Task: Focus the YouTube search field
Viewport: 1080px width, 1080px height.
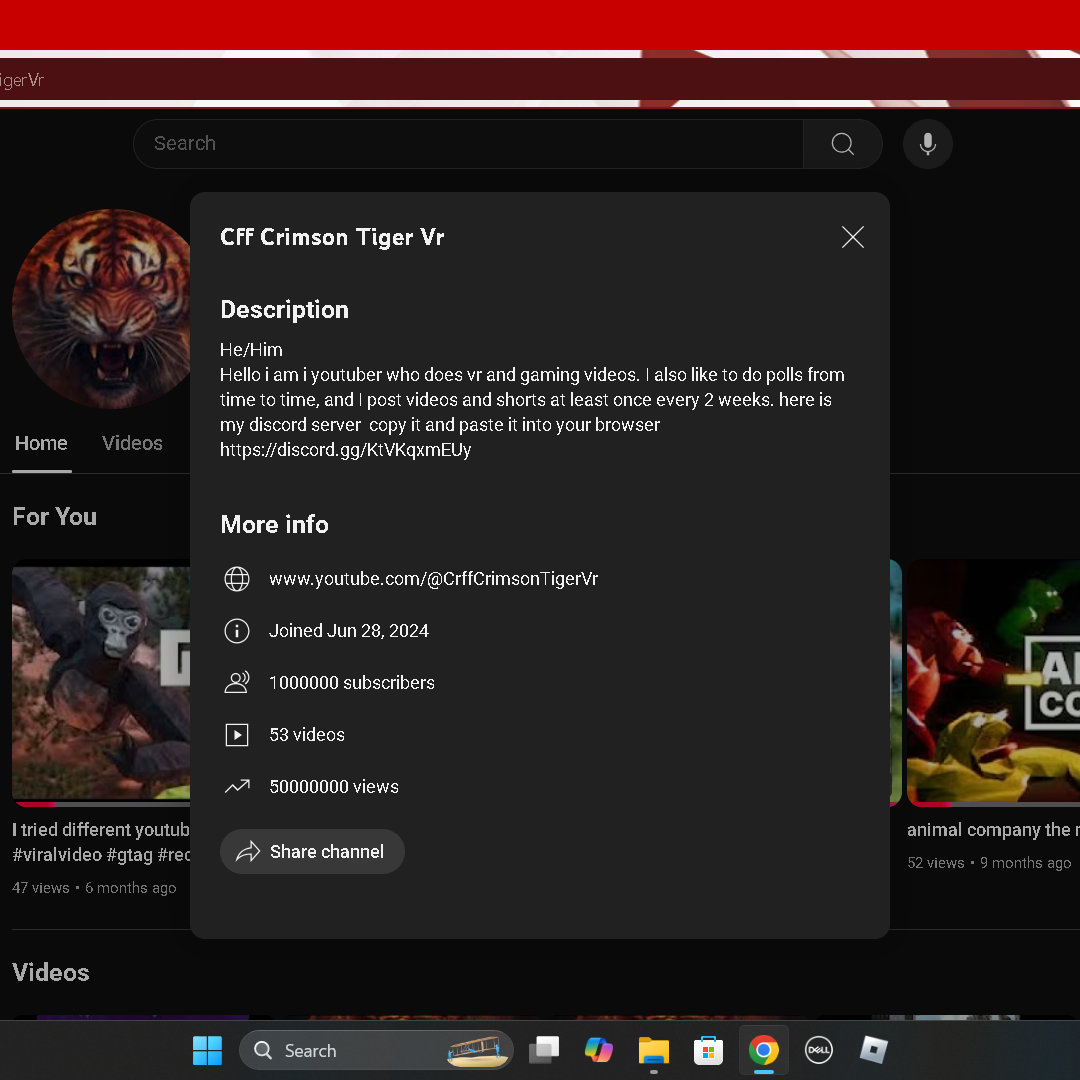Action: click(x=468, y=144)
